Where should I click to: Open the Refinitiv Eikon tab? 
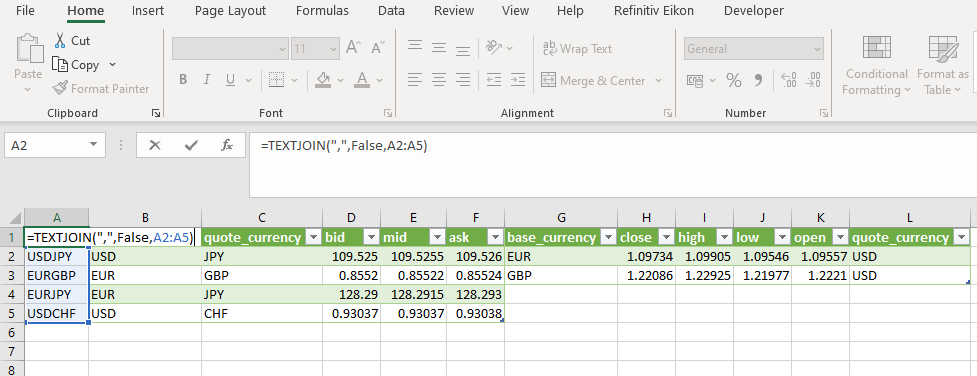(654, 11)
